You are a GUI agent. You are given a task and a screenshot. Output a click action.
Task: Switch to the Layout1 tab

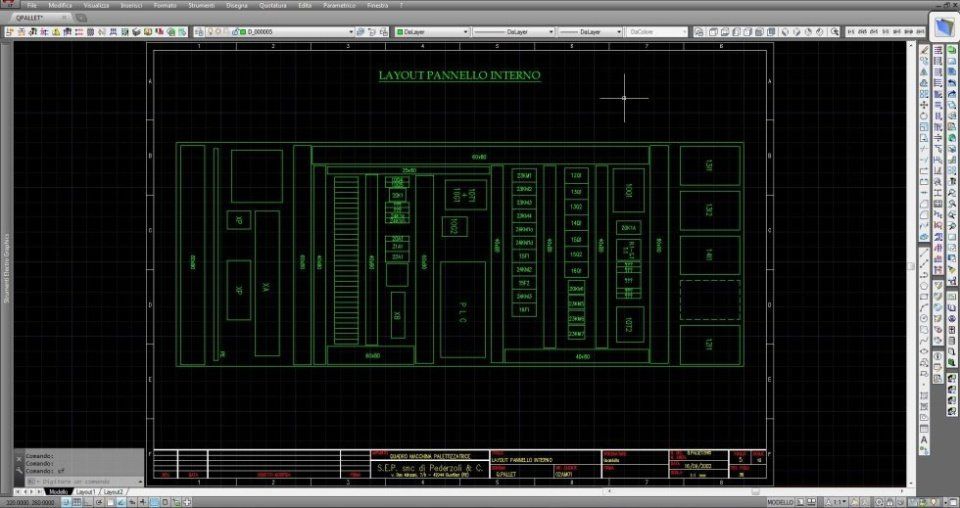[x=85, y=492]
